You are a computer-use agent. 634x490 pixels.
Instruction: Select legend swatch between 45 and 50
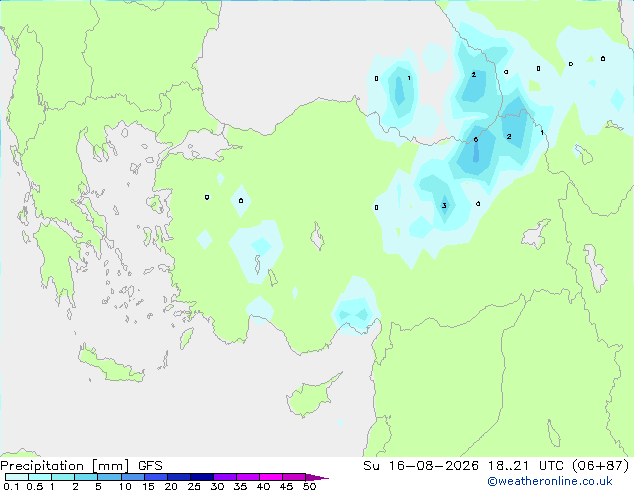pyautogui.click(x=294, y=477)
